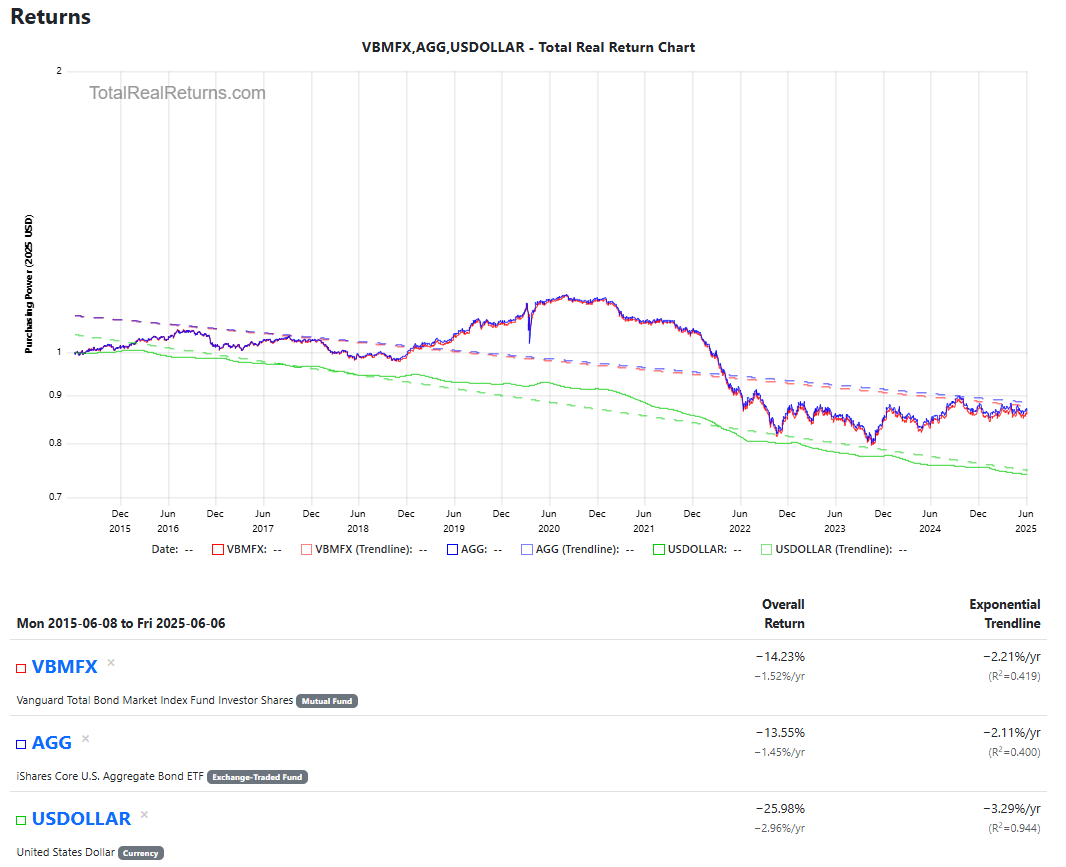Click the Currency badge
1066x867 pixels.
pyautogui.click(x=141, y=853)
